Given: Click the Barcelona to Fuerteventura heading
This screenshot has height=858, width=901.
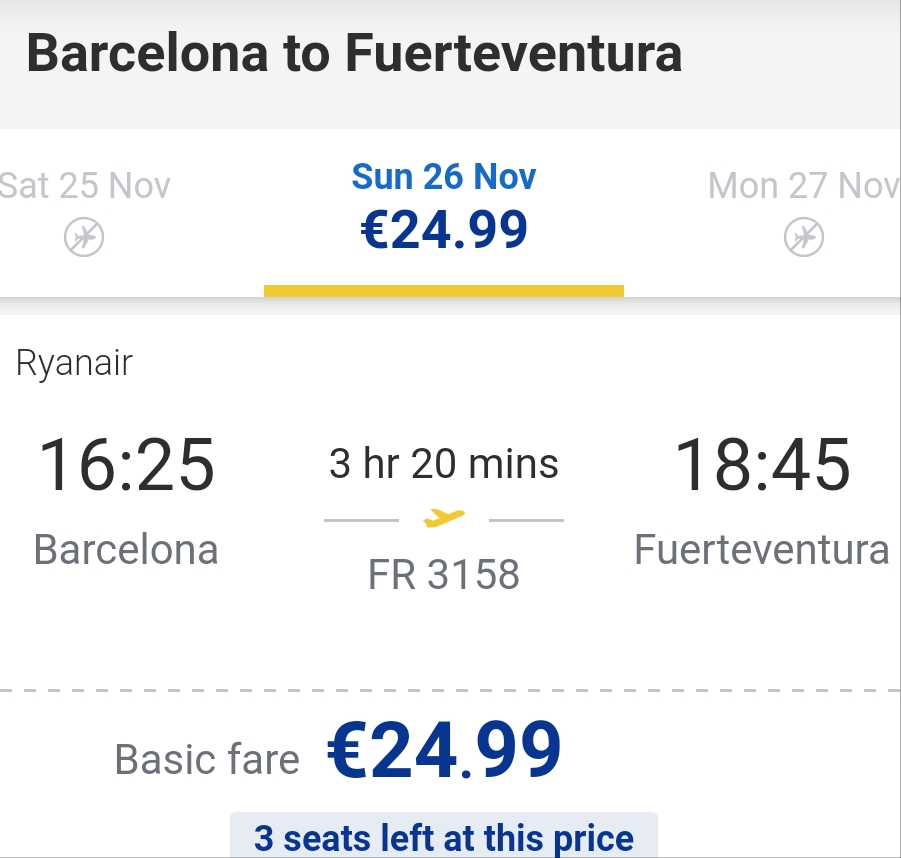Looking at the screenshot, I should (x=354, y=53).
